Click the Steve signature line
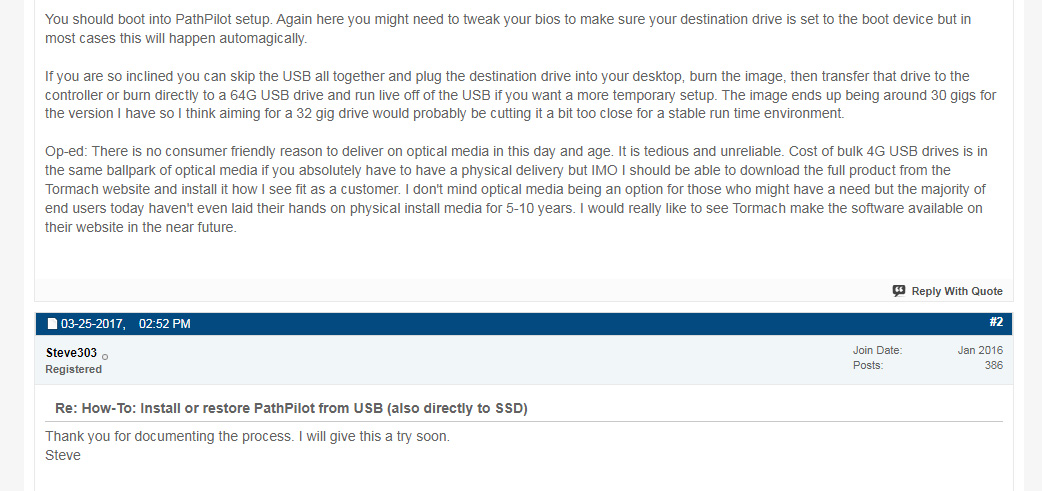 click(63, 456)
